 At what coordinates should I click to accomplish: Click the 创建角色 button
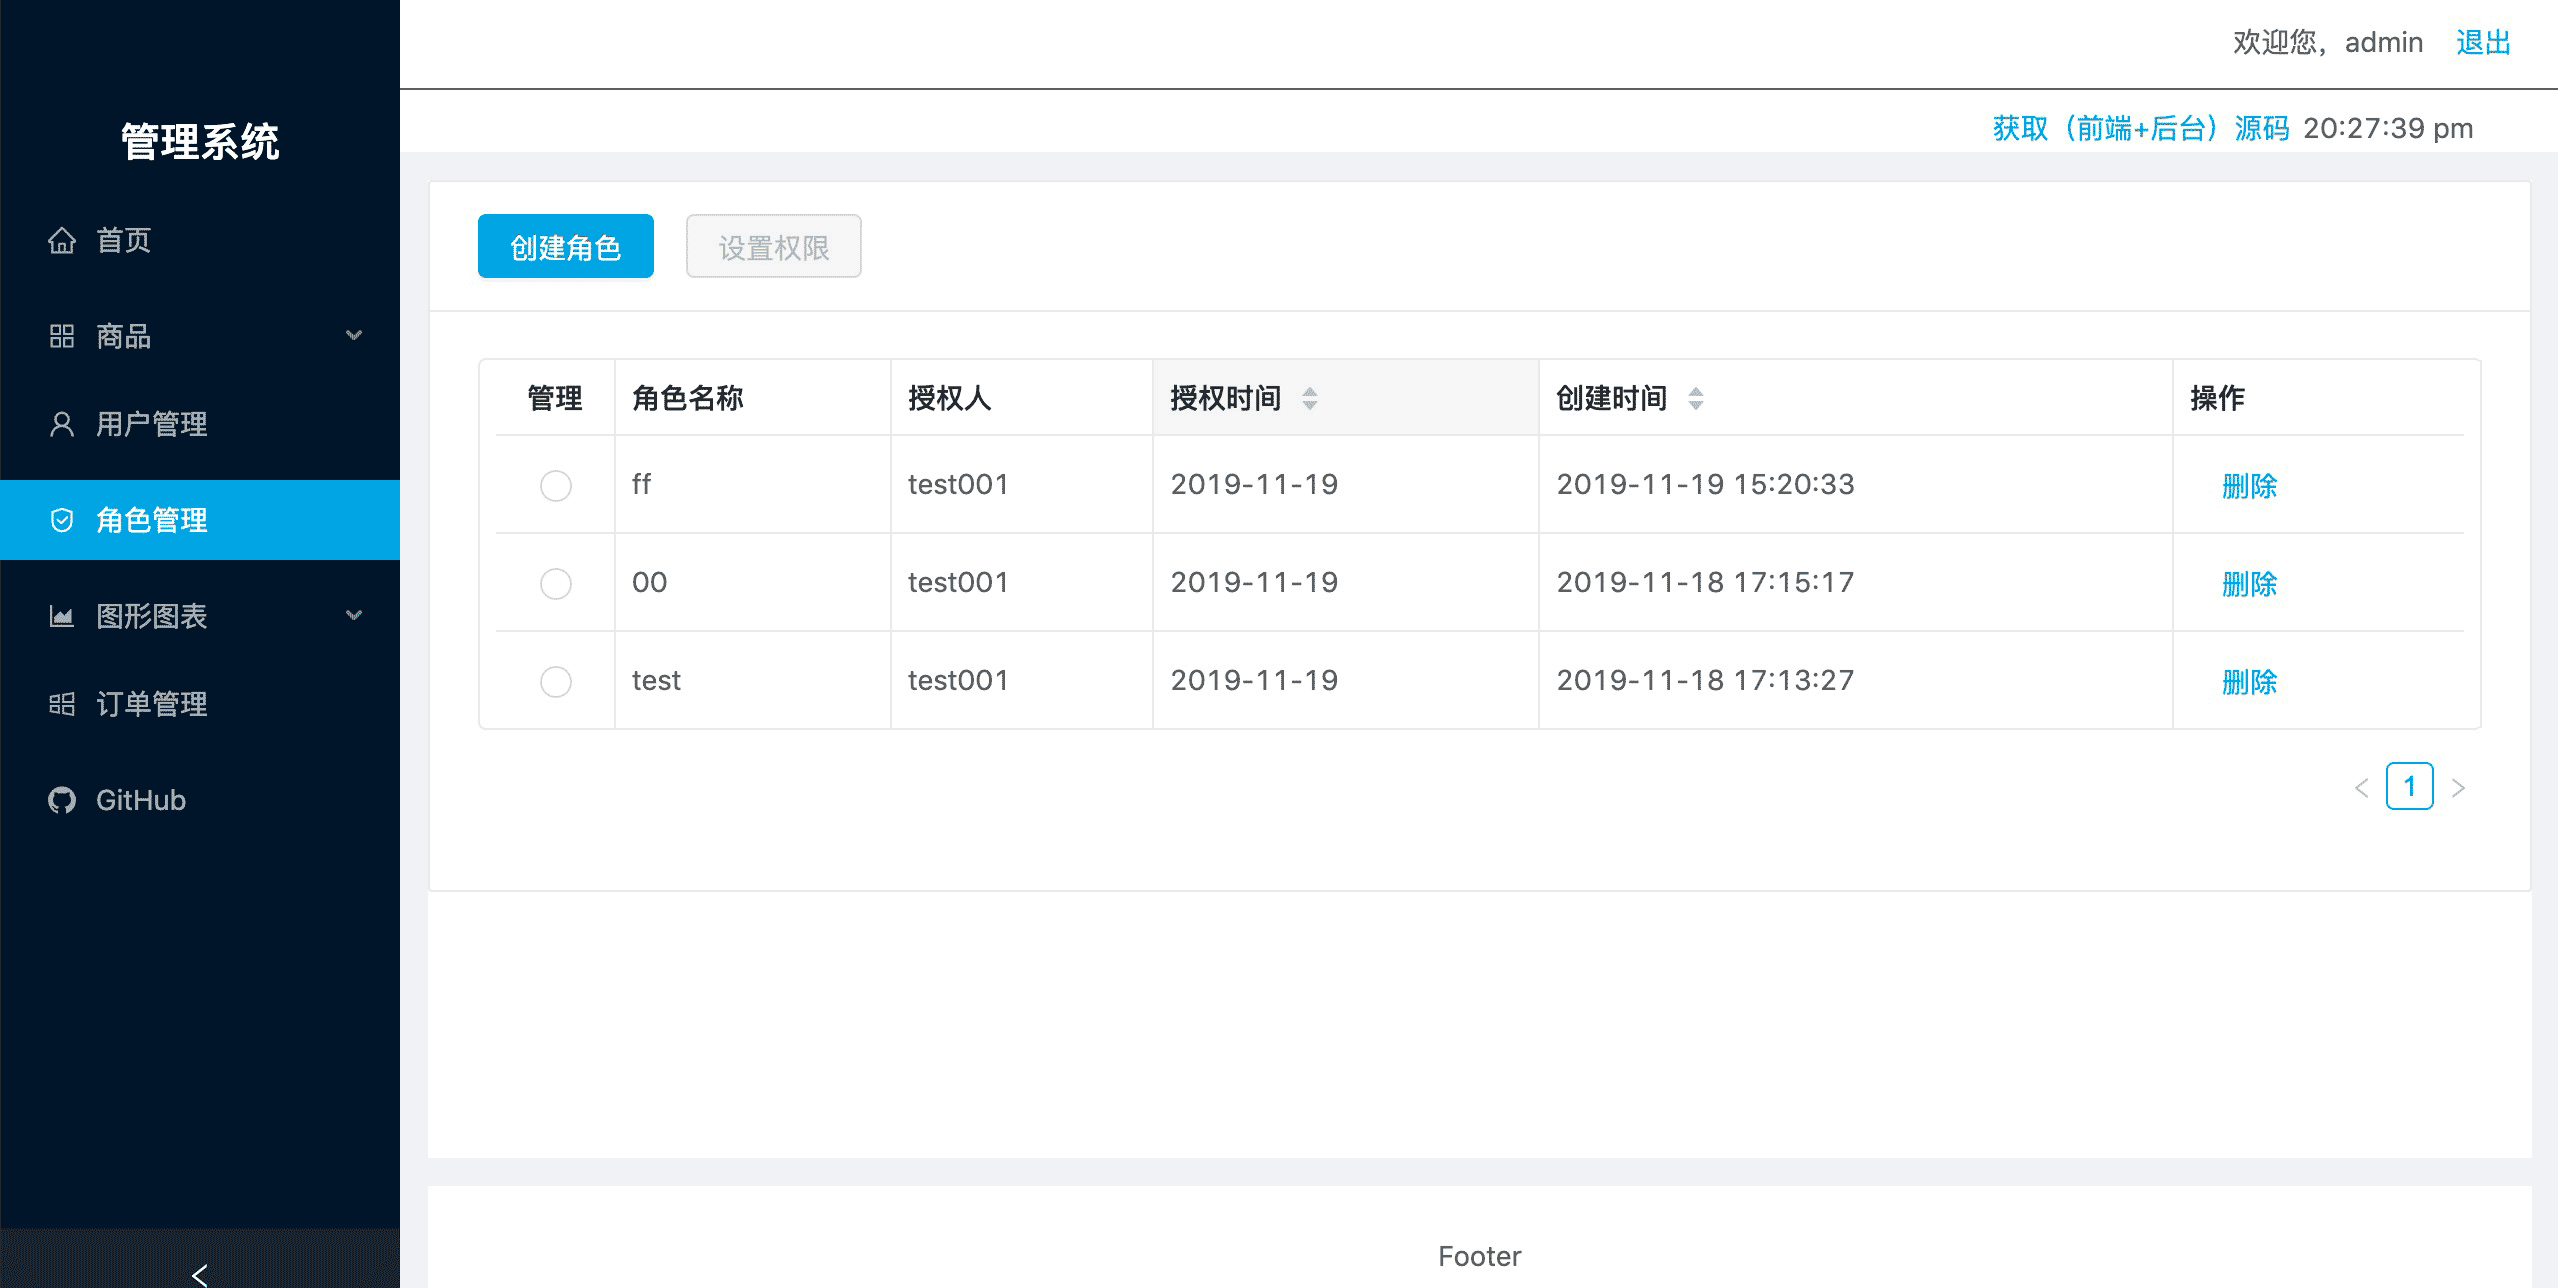(x=566, y=247)
